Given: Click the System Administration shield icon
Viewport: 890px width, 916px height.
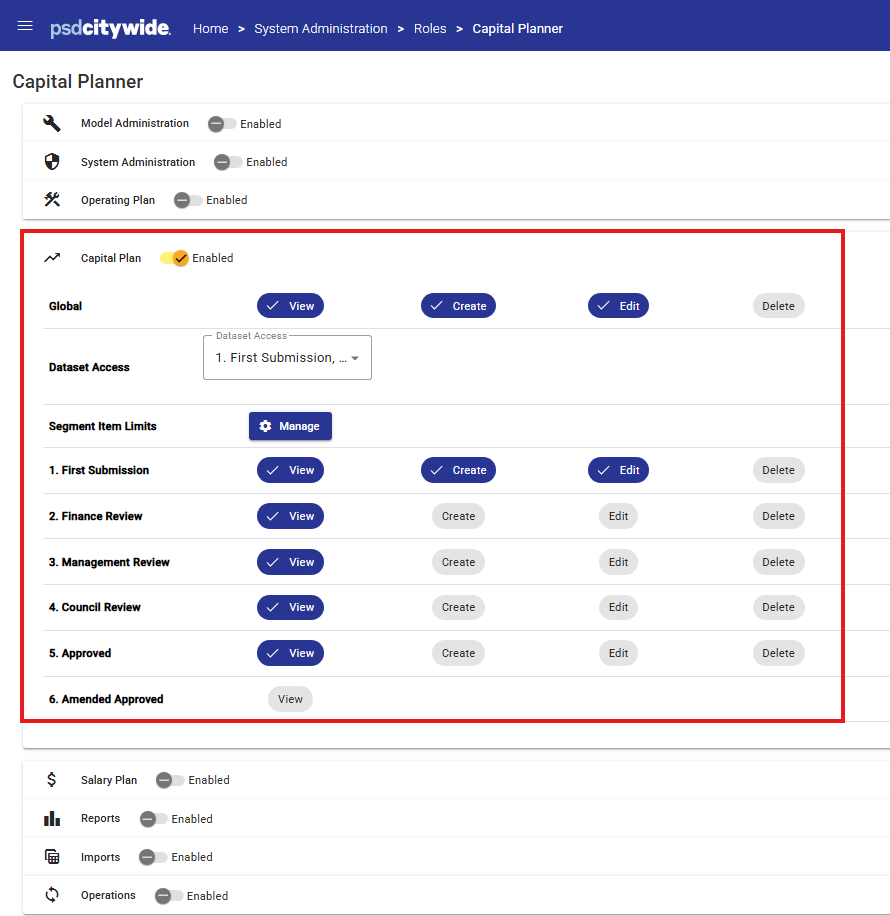Looking at the screenshot, I should [52, 162].
